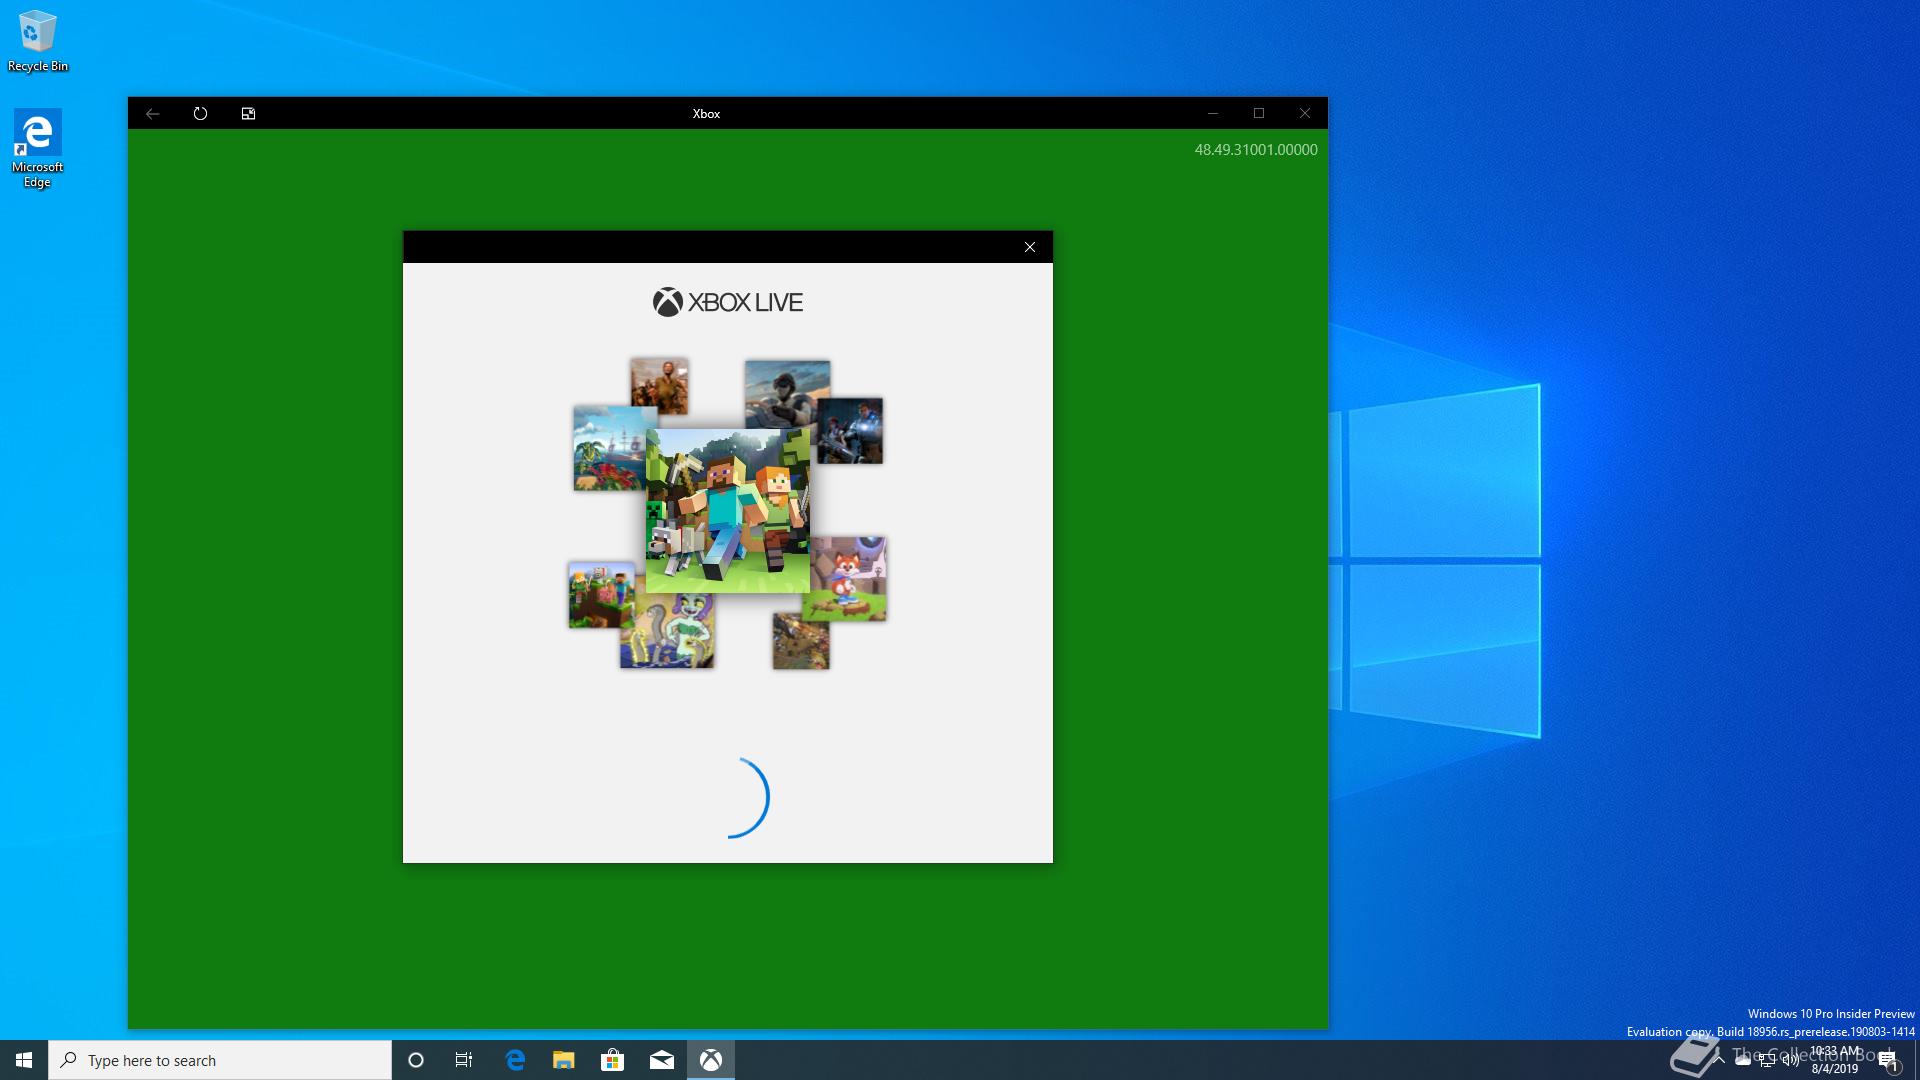Click the Xbox version number text
The width and height of the screenshot is (1920, 1080).
1256,150
